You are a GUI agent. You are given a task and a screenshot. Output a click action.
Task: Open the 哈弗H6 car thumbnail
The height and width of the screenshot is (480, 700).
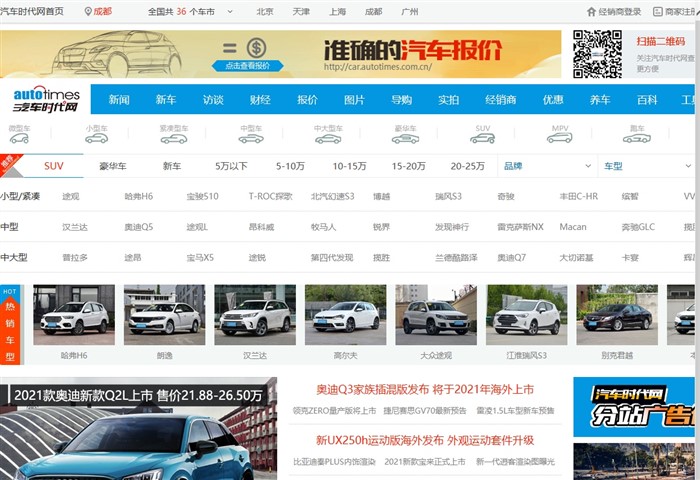pyautogui.click(x=74, y=315)
